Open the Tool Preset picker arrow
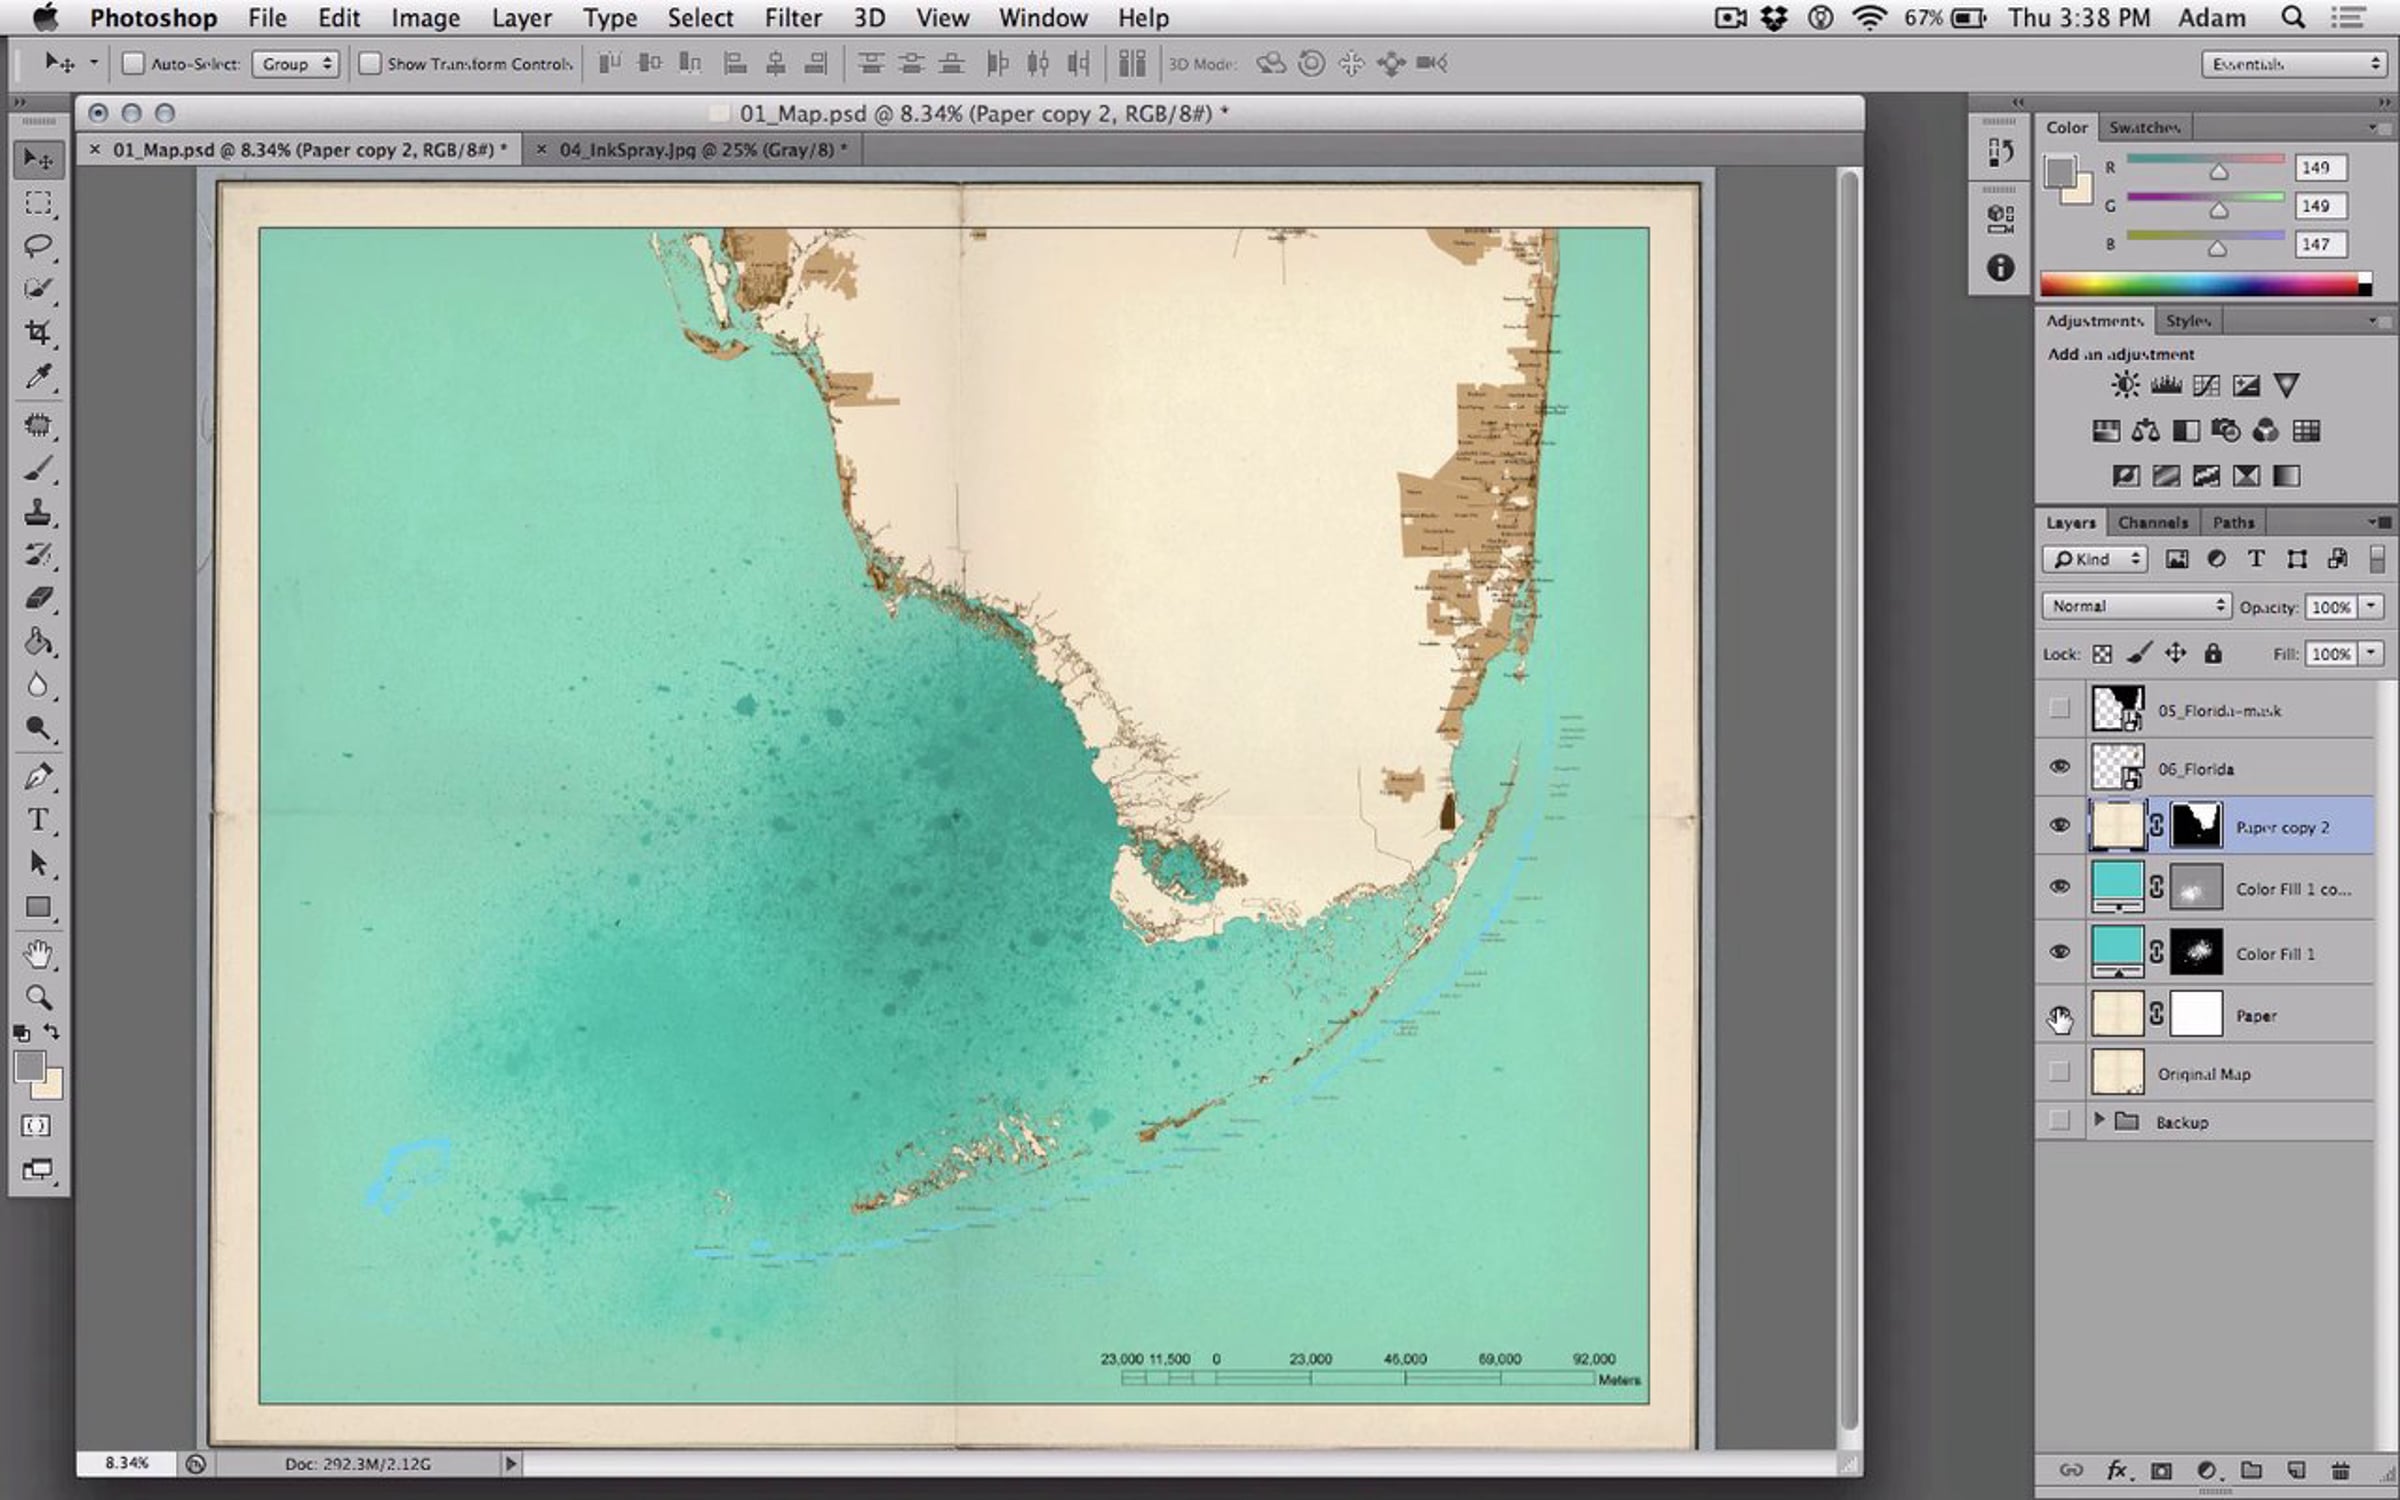The height and width of the screenshot is (1500, 2400). point(93,63)
